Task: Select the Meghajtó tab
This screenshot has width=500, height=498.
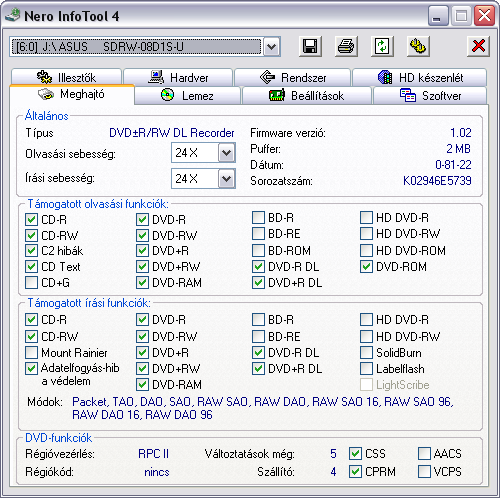Action: pyautogui.click(x=72, y=95)
